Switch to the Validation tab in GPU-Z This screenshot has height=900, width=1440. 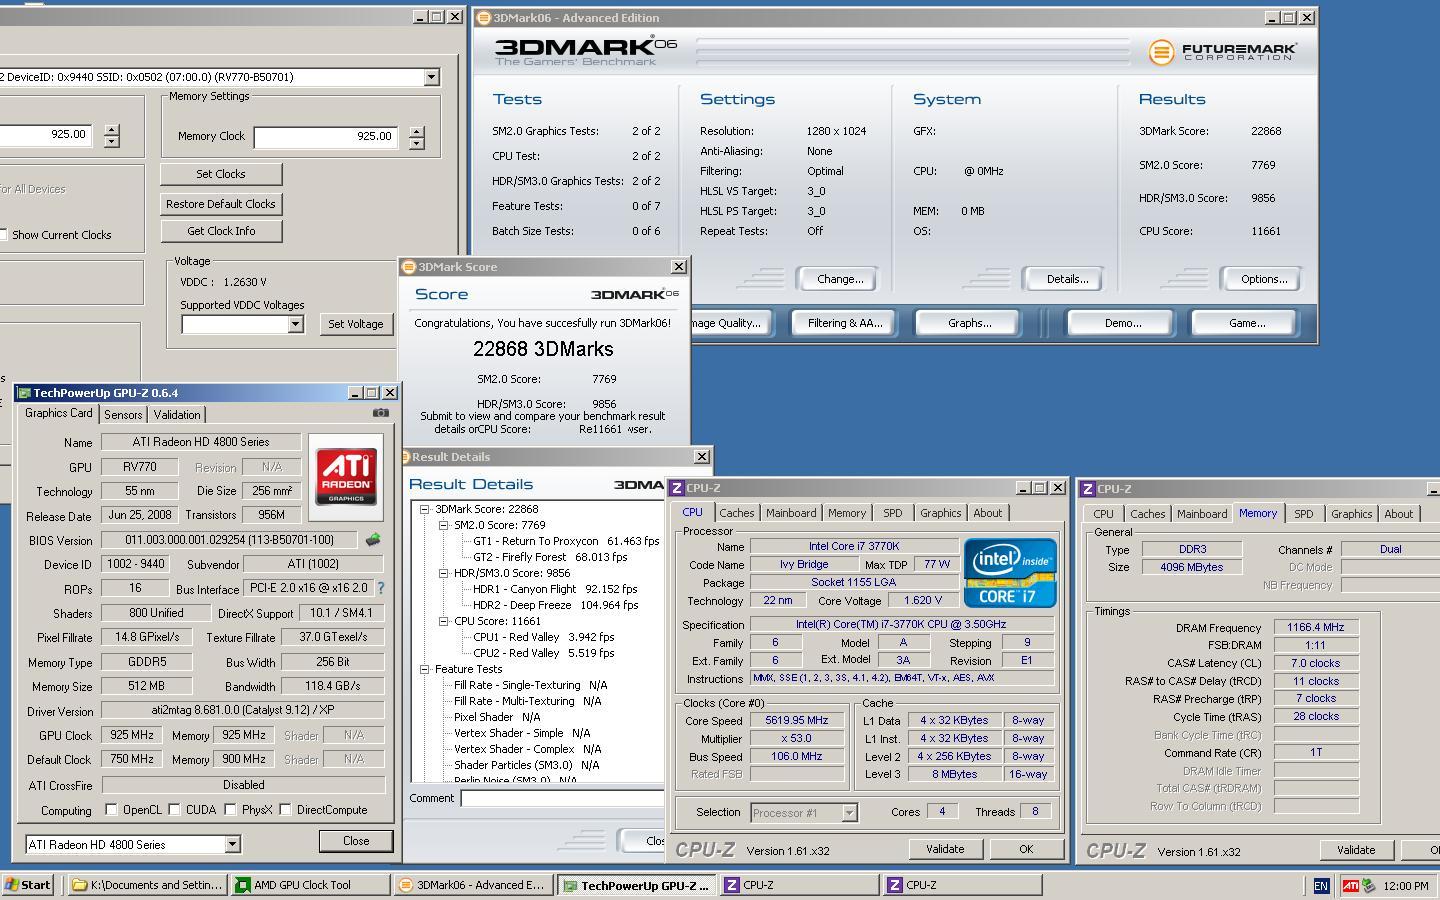pos(177,414)
